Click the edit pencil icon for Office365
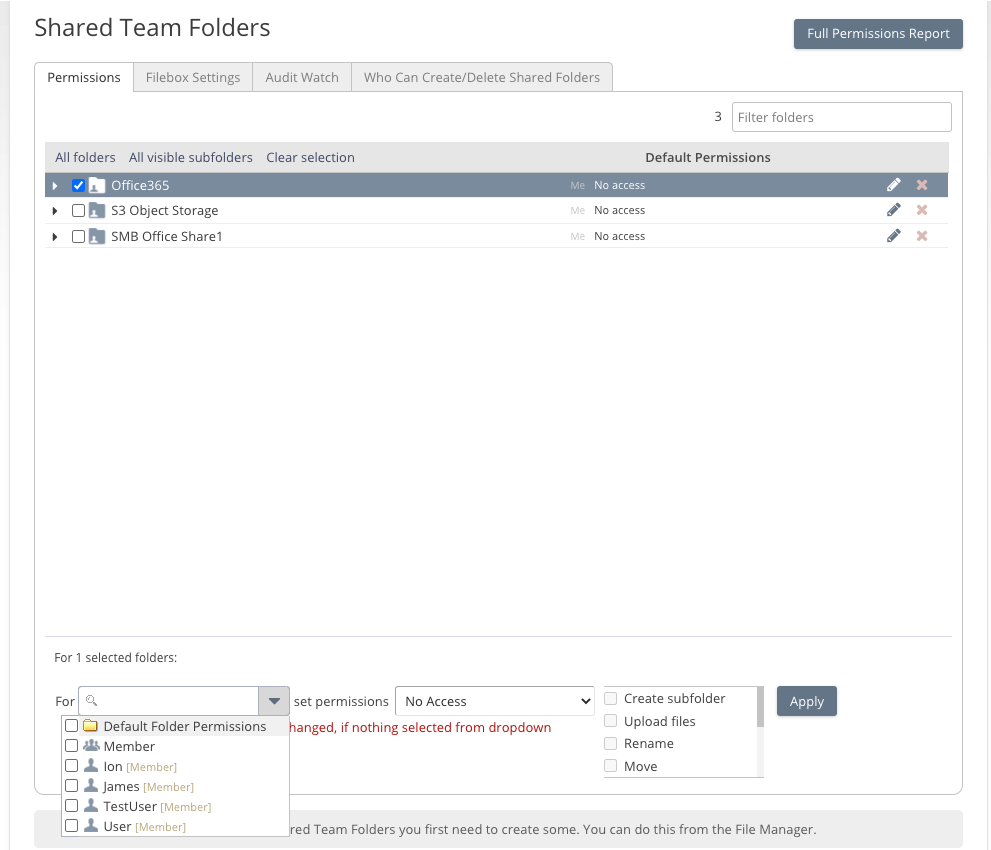The height and width of the screenshot is (850, 991). [894, 185]
